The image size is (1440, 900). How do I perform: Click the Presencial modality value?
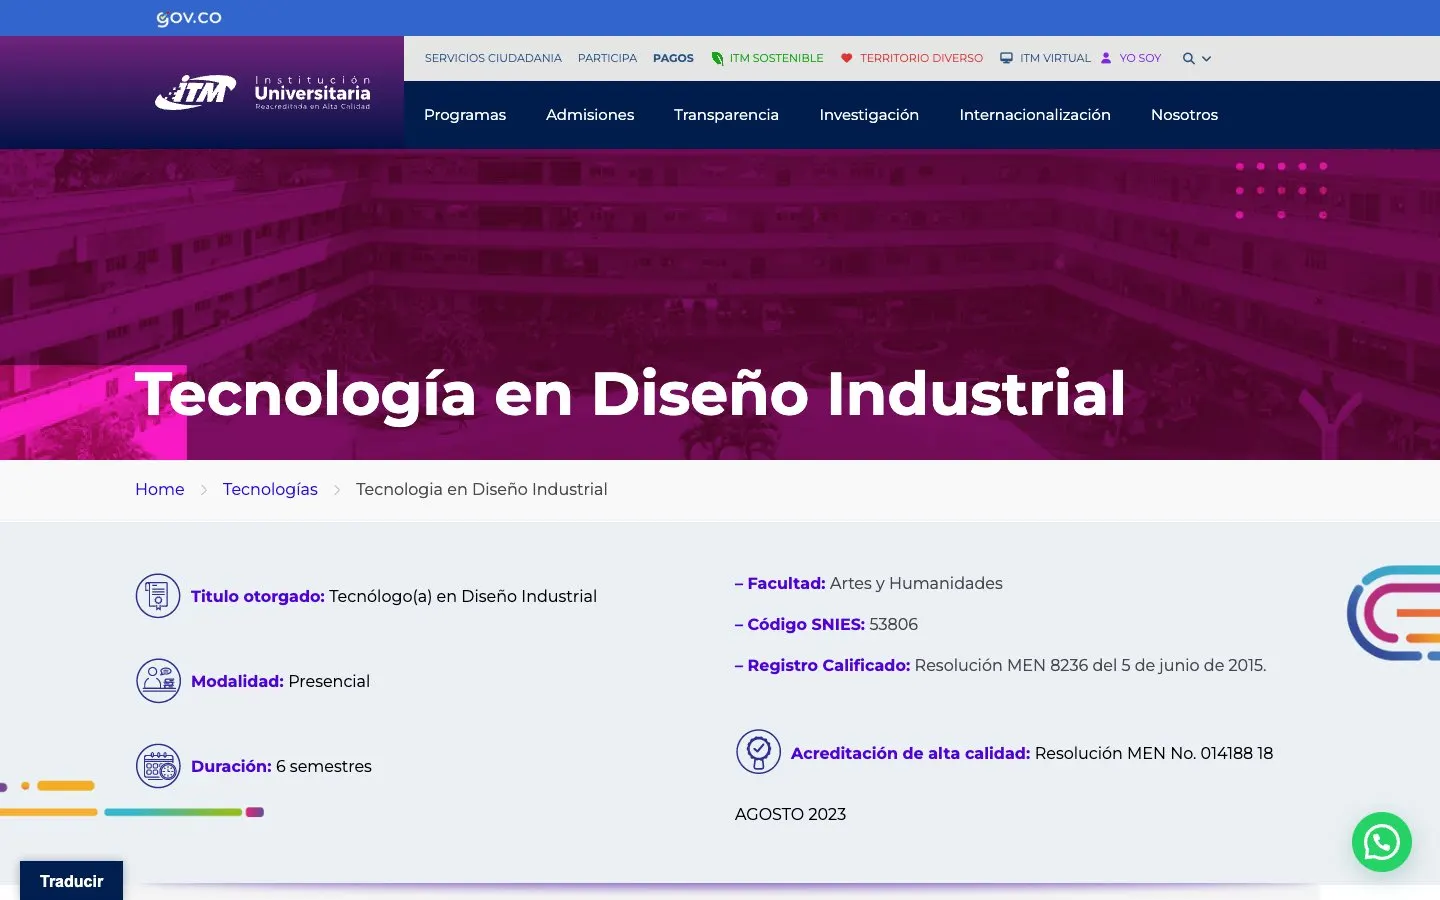[329, 681]
